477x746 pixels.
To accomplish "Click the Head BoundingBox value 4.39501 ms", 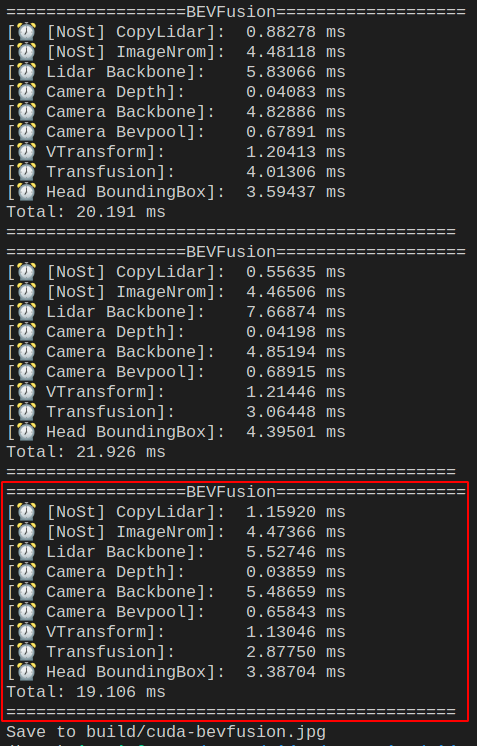I will tap(295, 432).
